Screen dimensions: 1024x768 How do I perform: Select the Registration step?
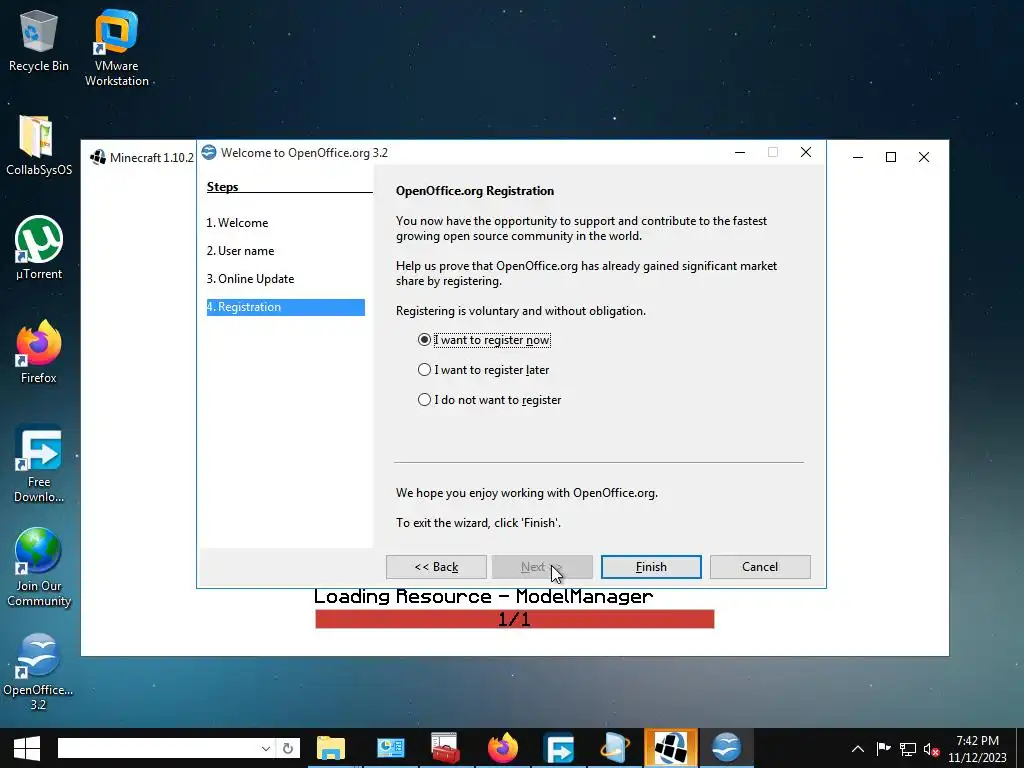coord(285,308)
